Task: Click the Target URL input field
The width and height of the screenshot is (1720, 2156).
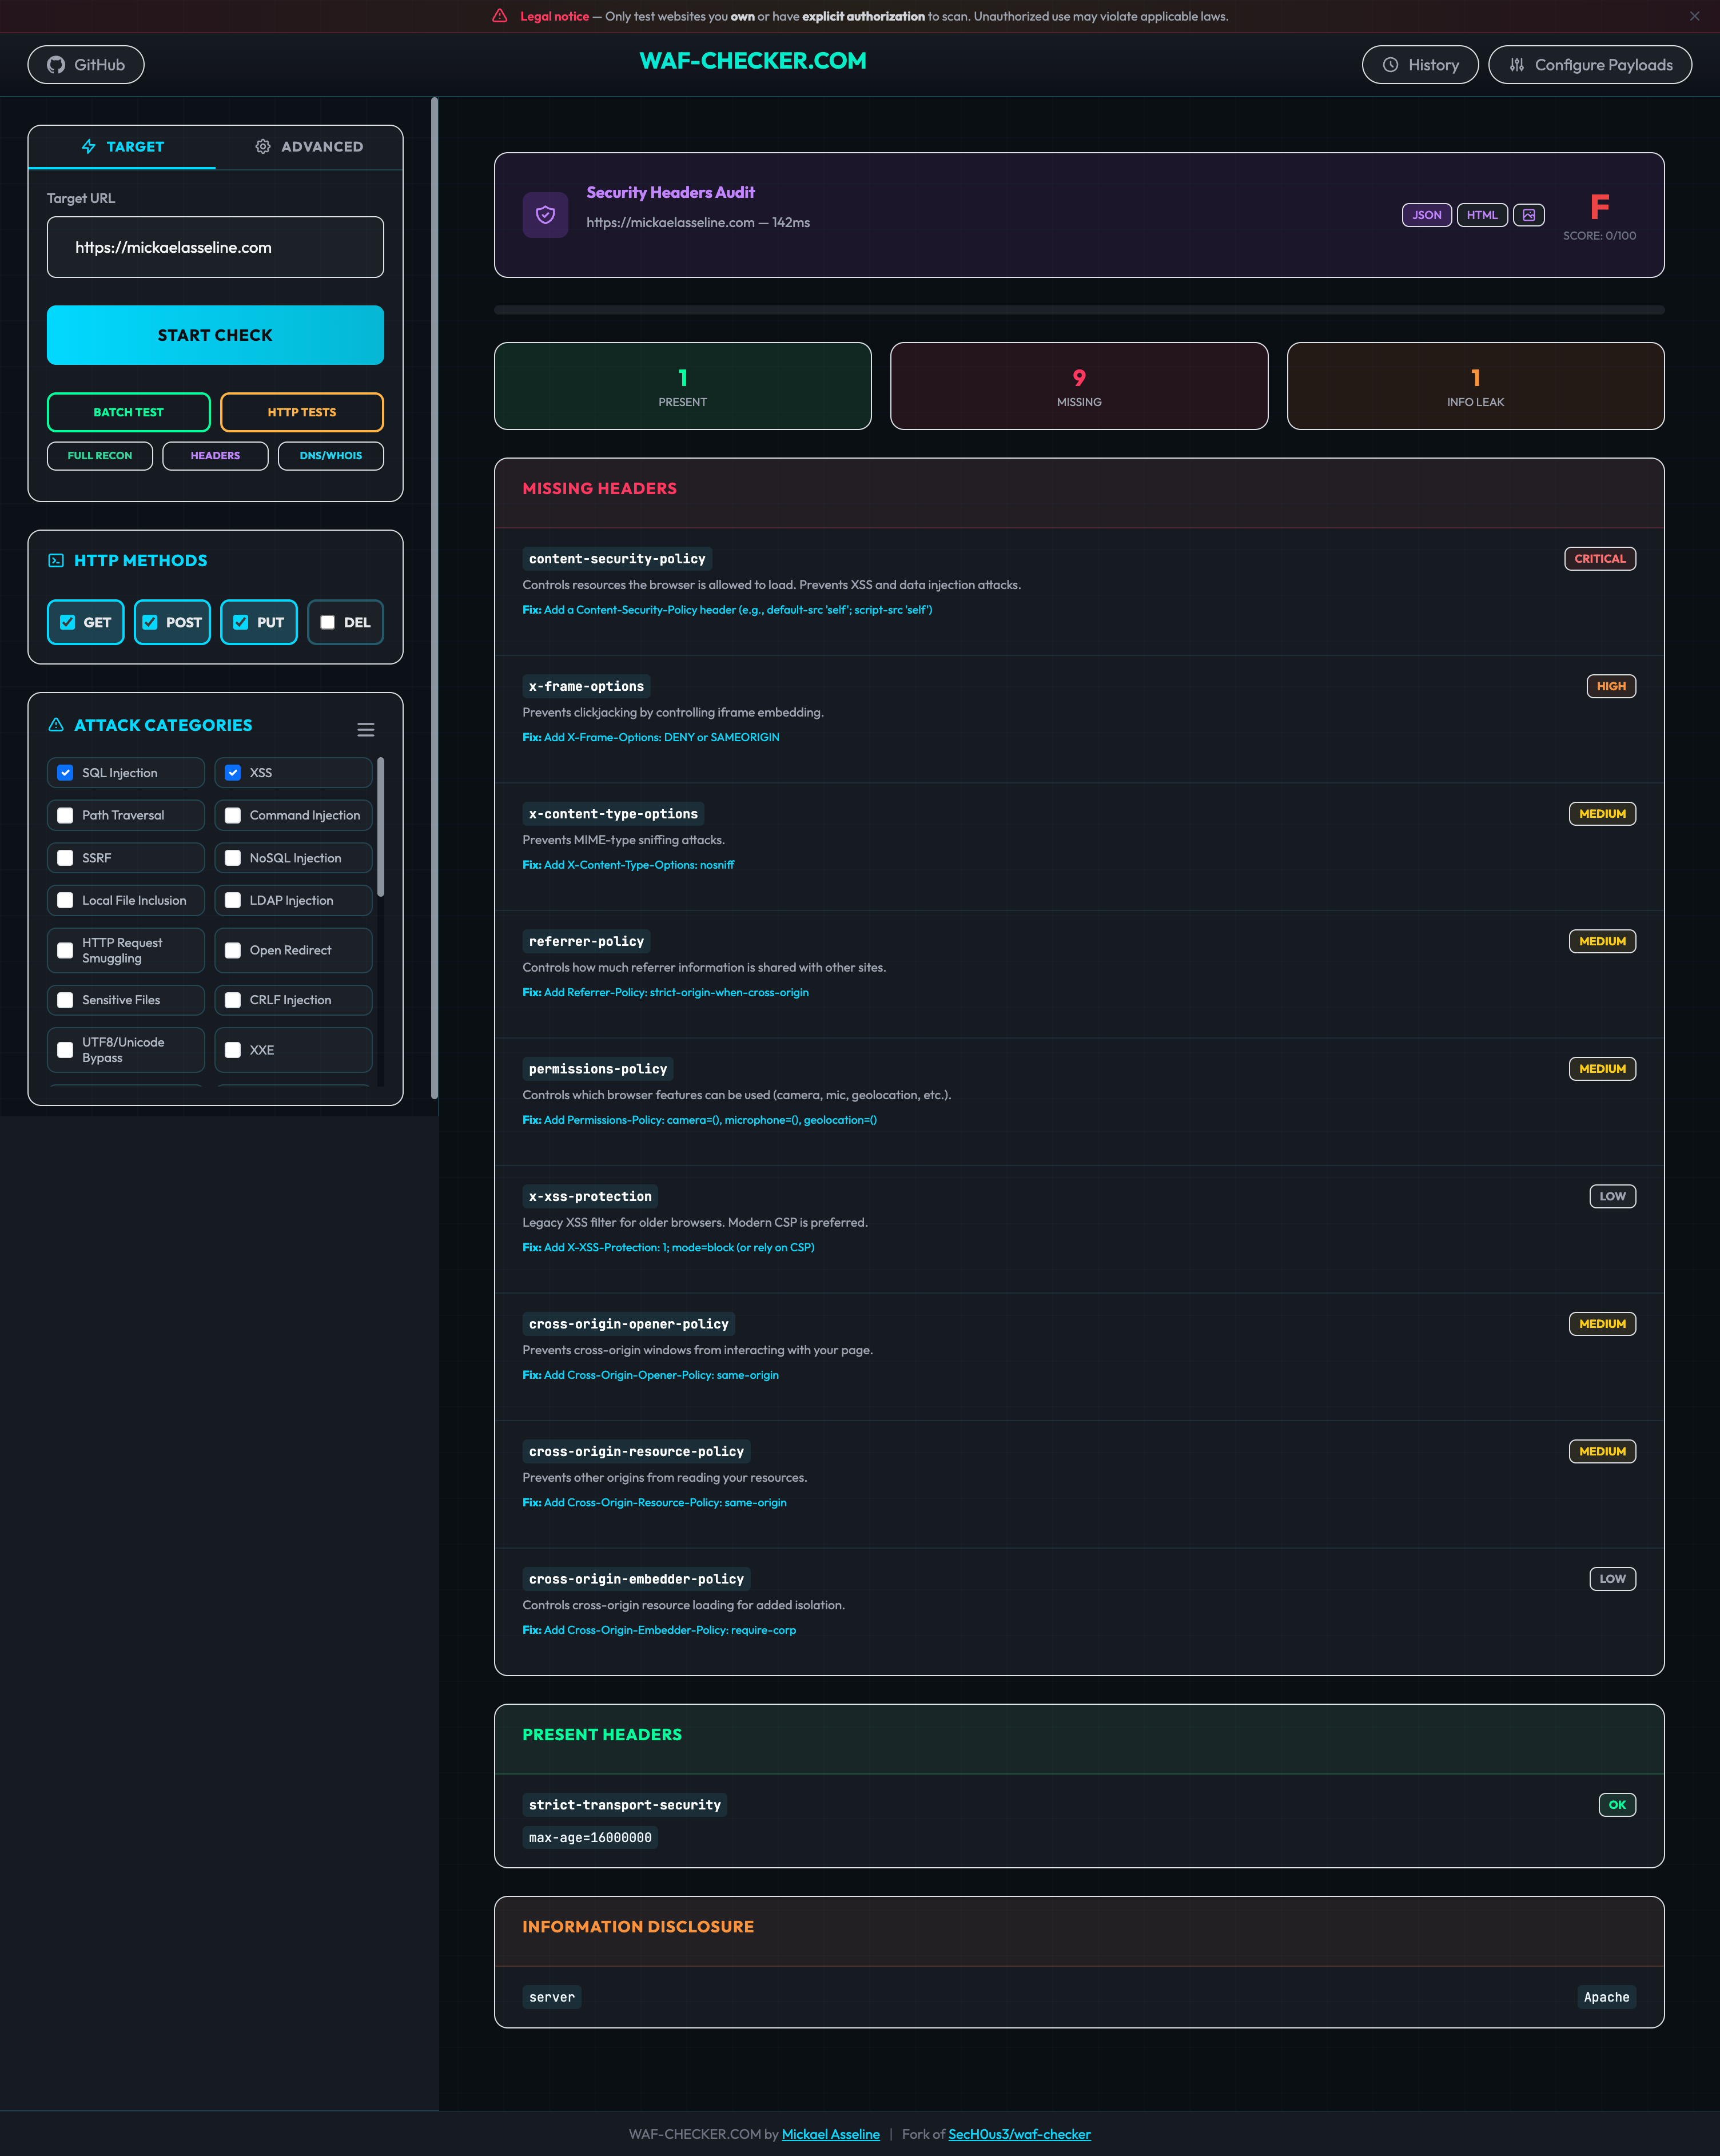Action: (x=215, y=247)
